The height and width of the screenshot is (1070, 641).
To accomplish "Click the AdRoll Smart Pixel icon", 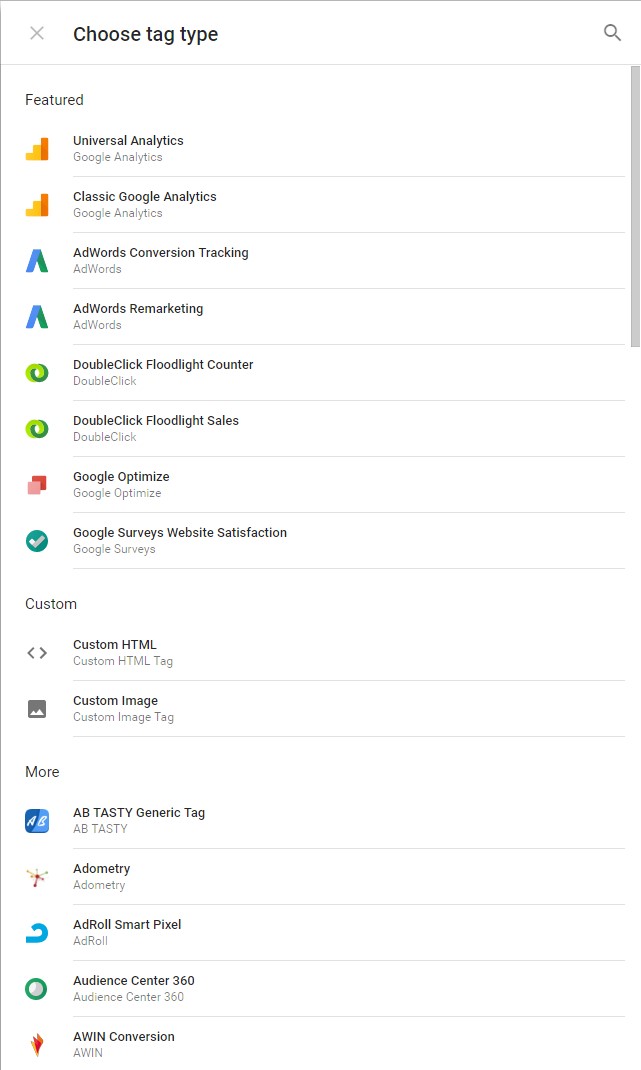I will 37,933.
